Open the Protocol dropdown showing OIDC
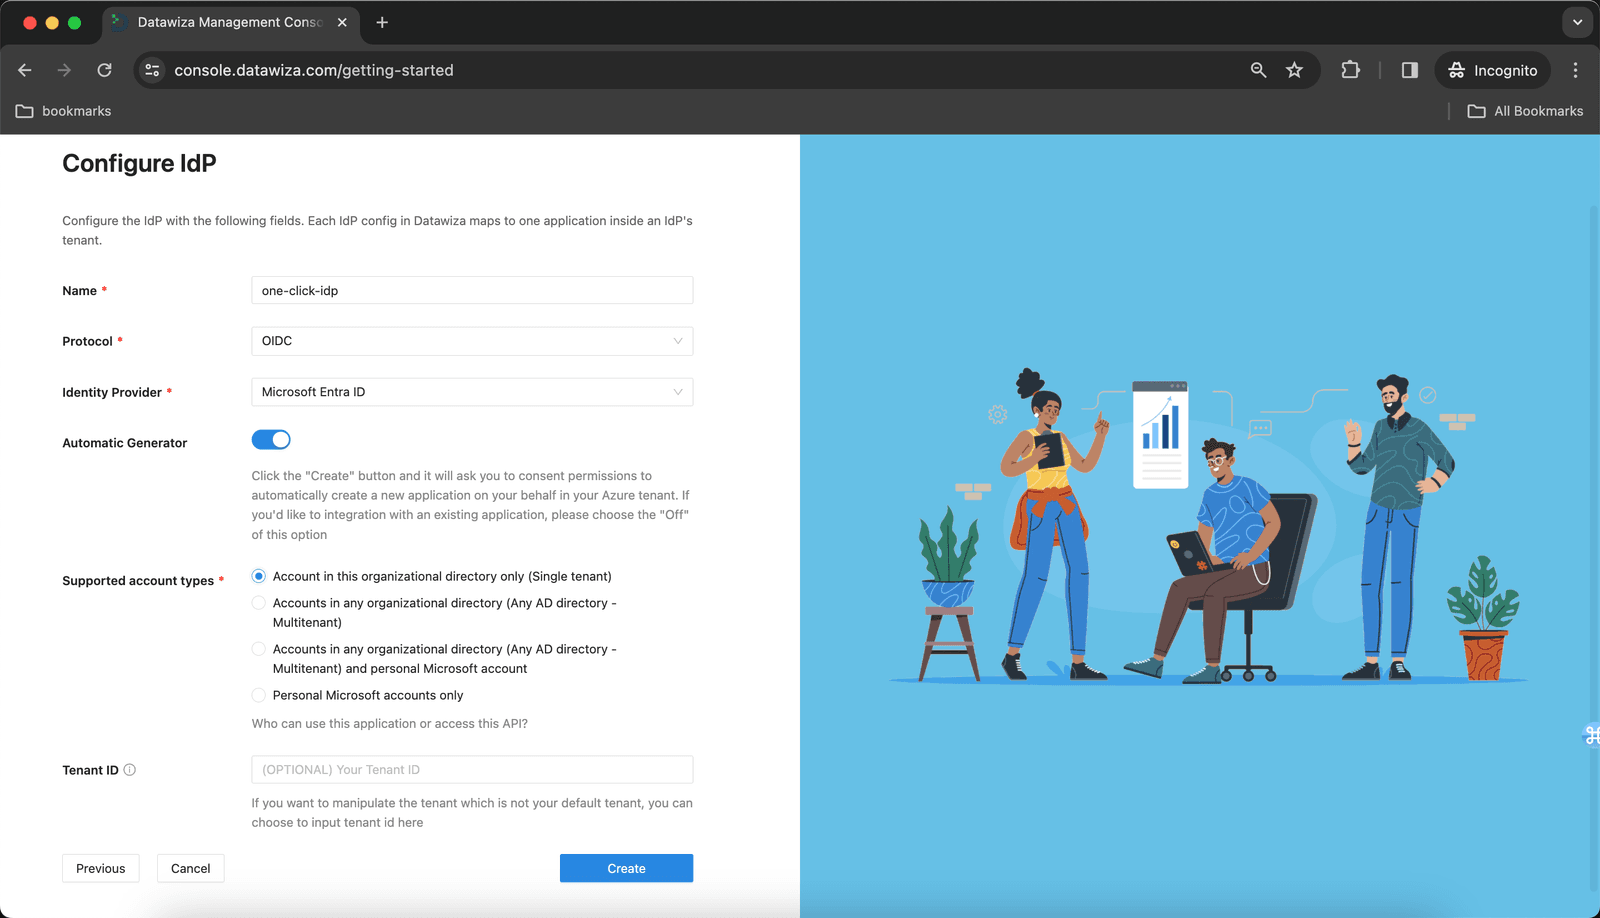This screenshot has height=918, width=1600. click(x=472, y=341)
